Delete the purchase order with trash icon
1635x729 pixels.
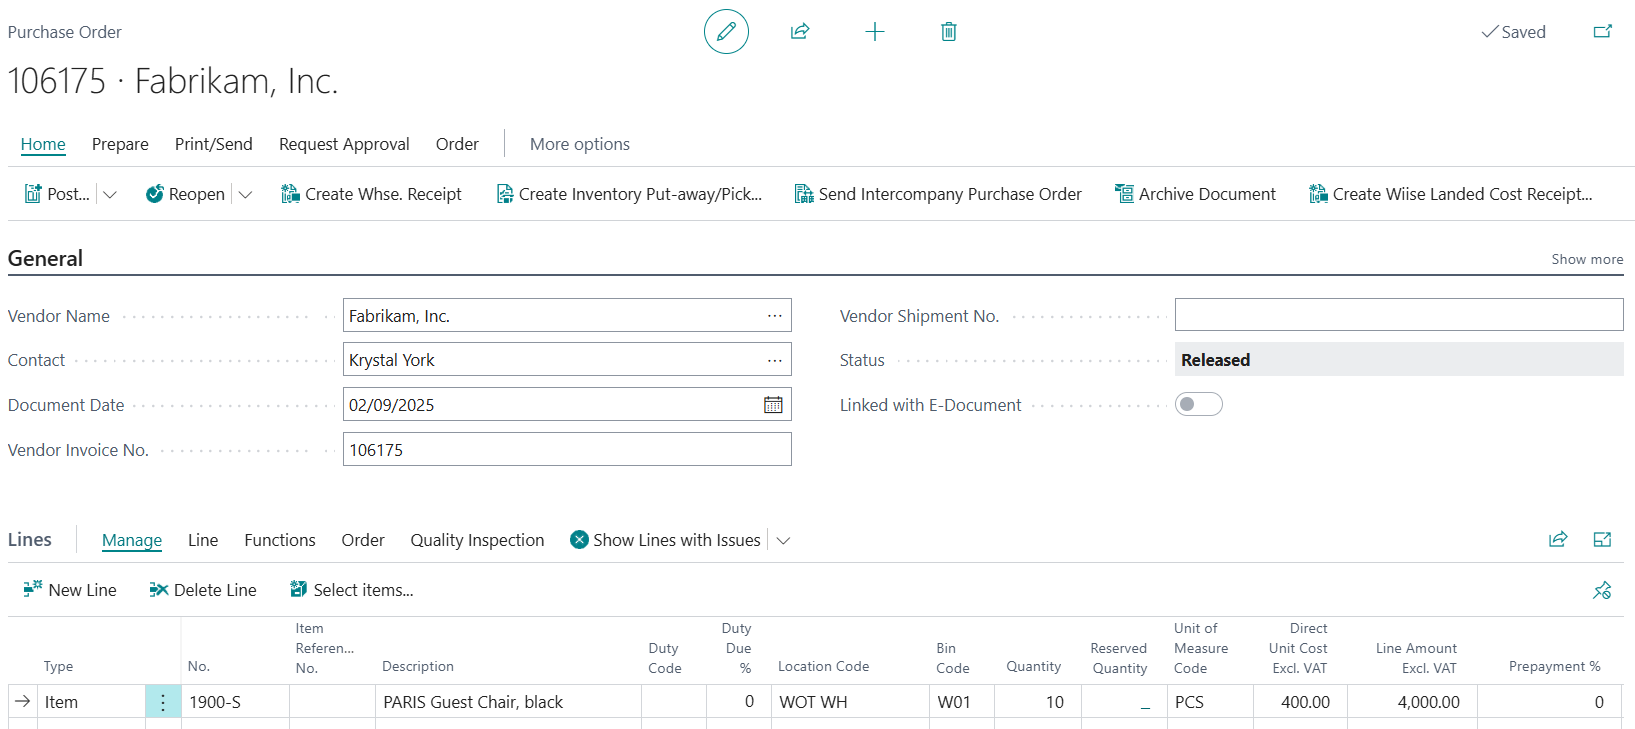(x=948, y=32)
